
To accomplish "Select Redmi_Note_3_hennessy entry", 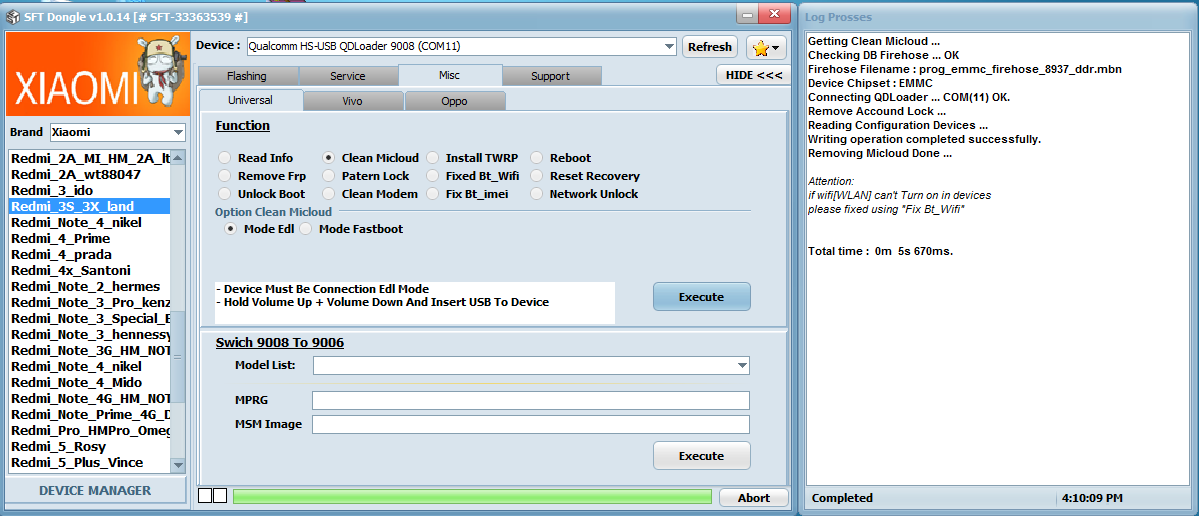I will (89, 335).
